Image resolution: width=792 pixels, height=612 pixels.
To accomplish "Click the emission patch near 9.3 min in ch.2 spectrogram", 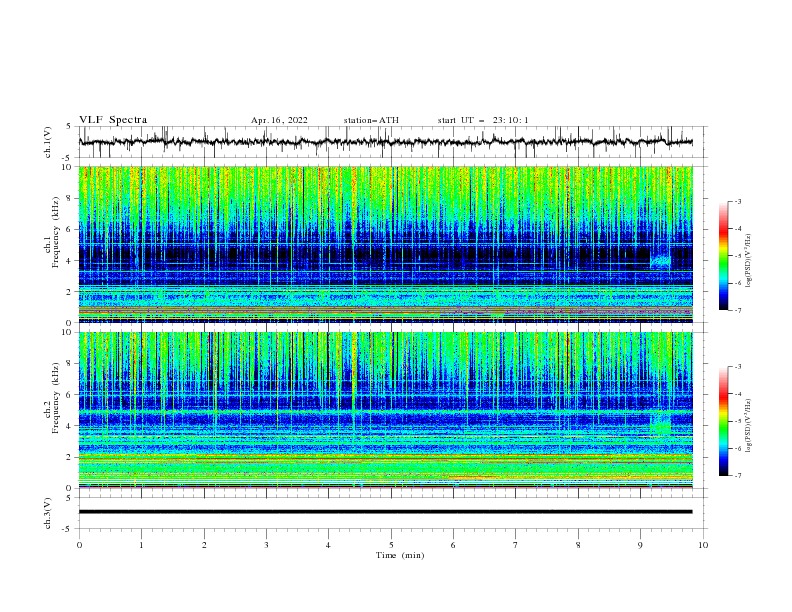I will click(661, 423).
